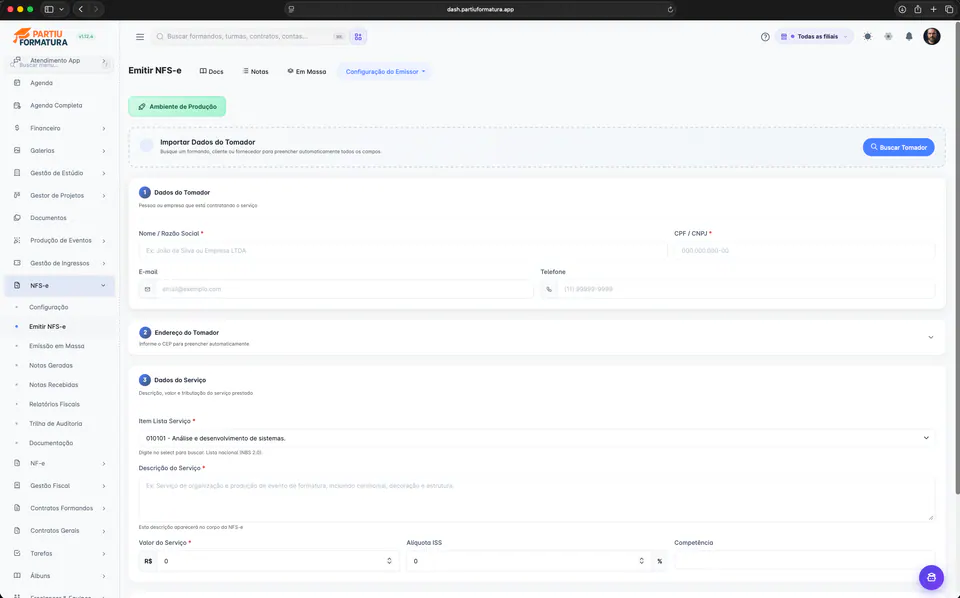Click the Buscar Tomador button
The height and width of the screenshot is (598, 960).
click(x=898, y=148)
